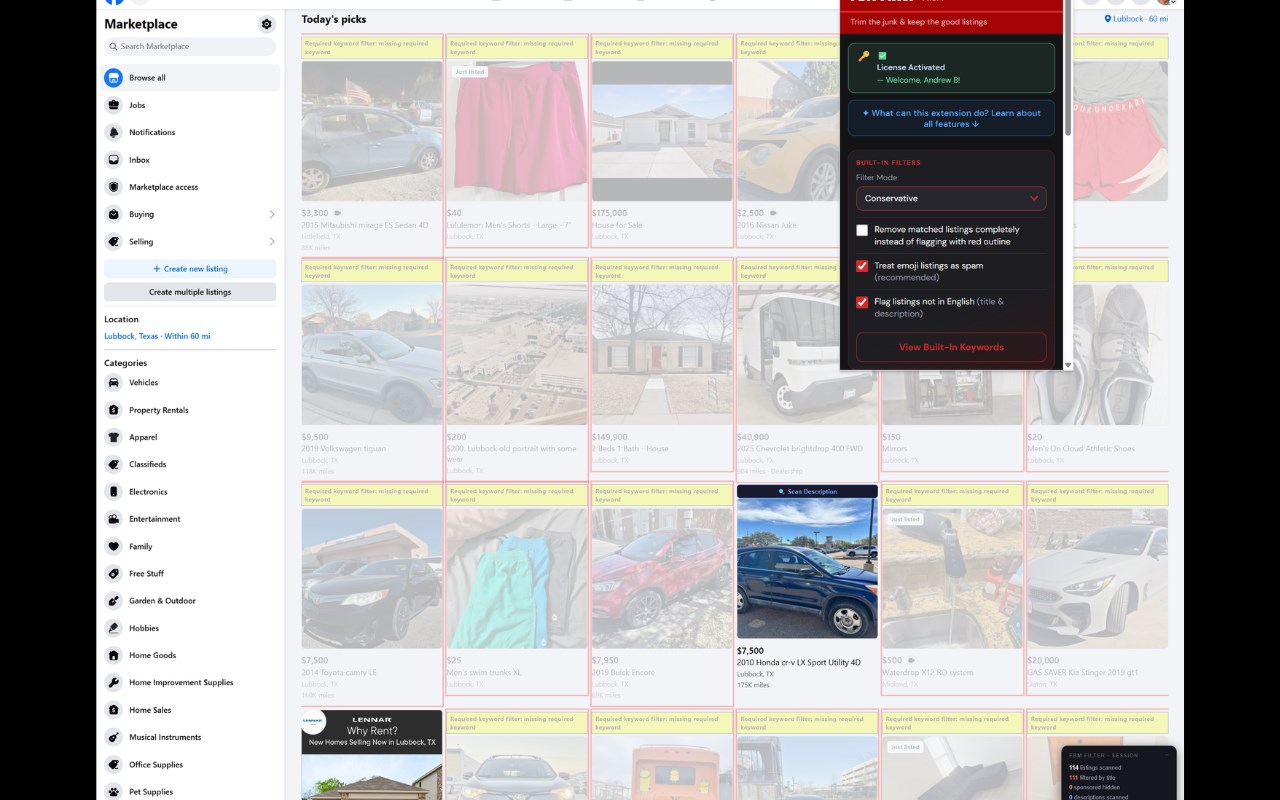Open the Lululemon Men's Shorts listing photo
Screen dimensions: 1280x800
click(x=517, y=131)
